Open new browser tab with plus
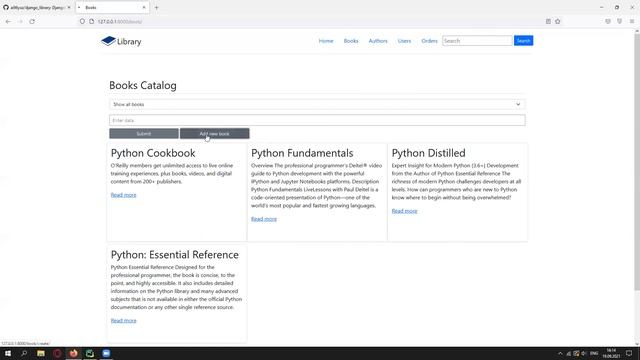 coord(156,7)
